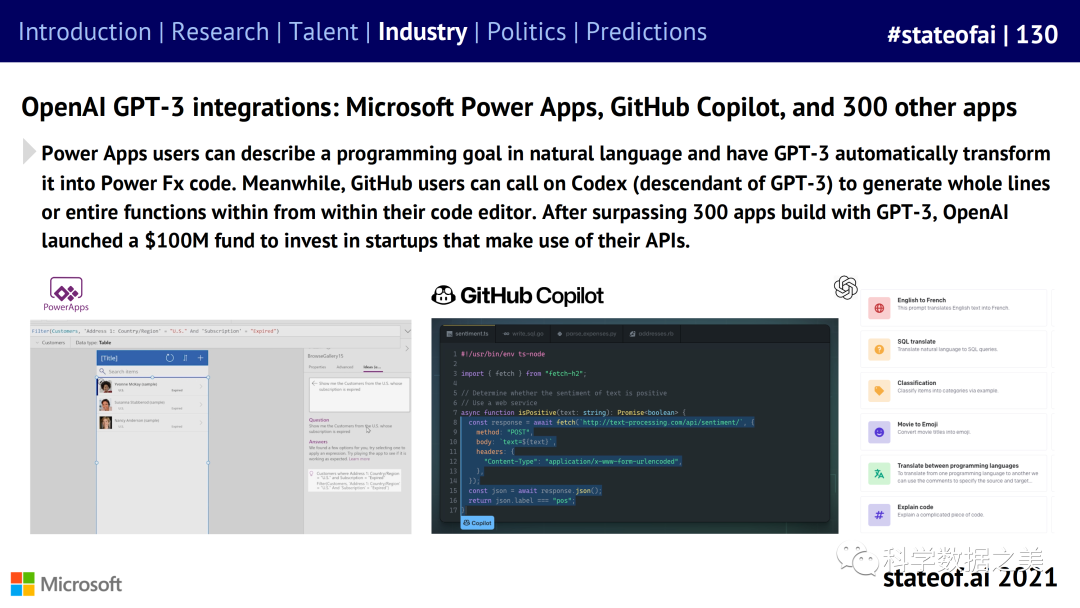Click the PowerApps logo icon
Screen dimensions: 1080x608
(x=66, y=289)
